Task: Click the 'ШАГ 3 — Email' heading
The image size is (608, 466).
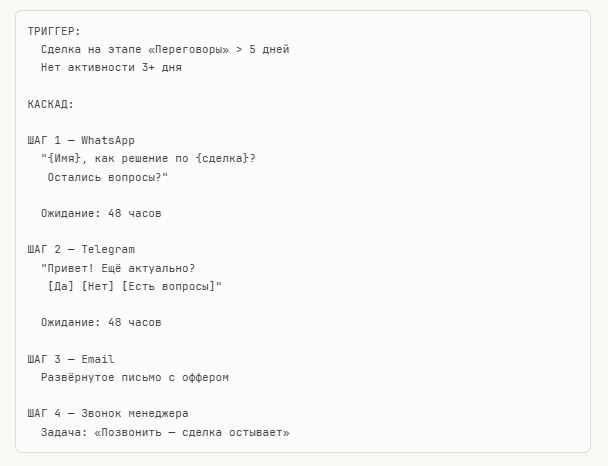Action: pyautogui.click(x=71, y=359)
